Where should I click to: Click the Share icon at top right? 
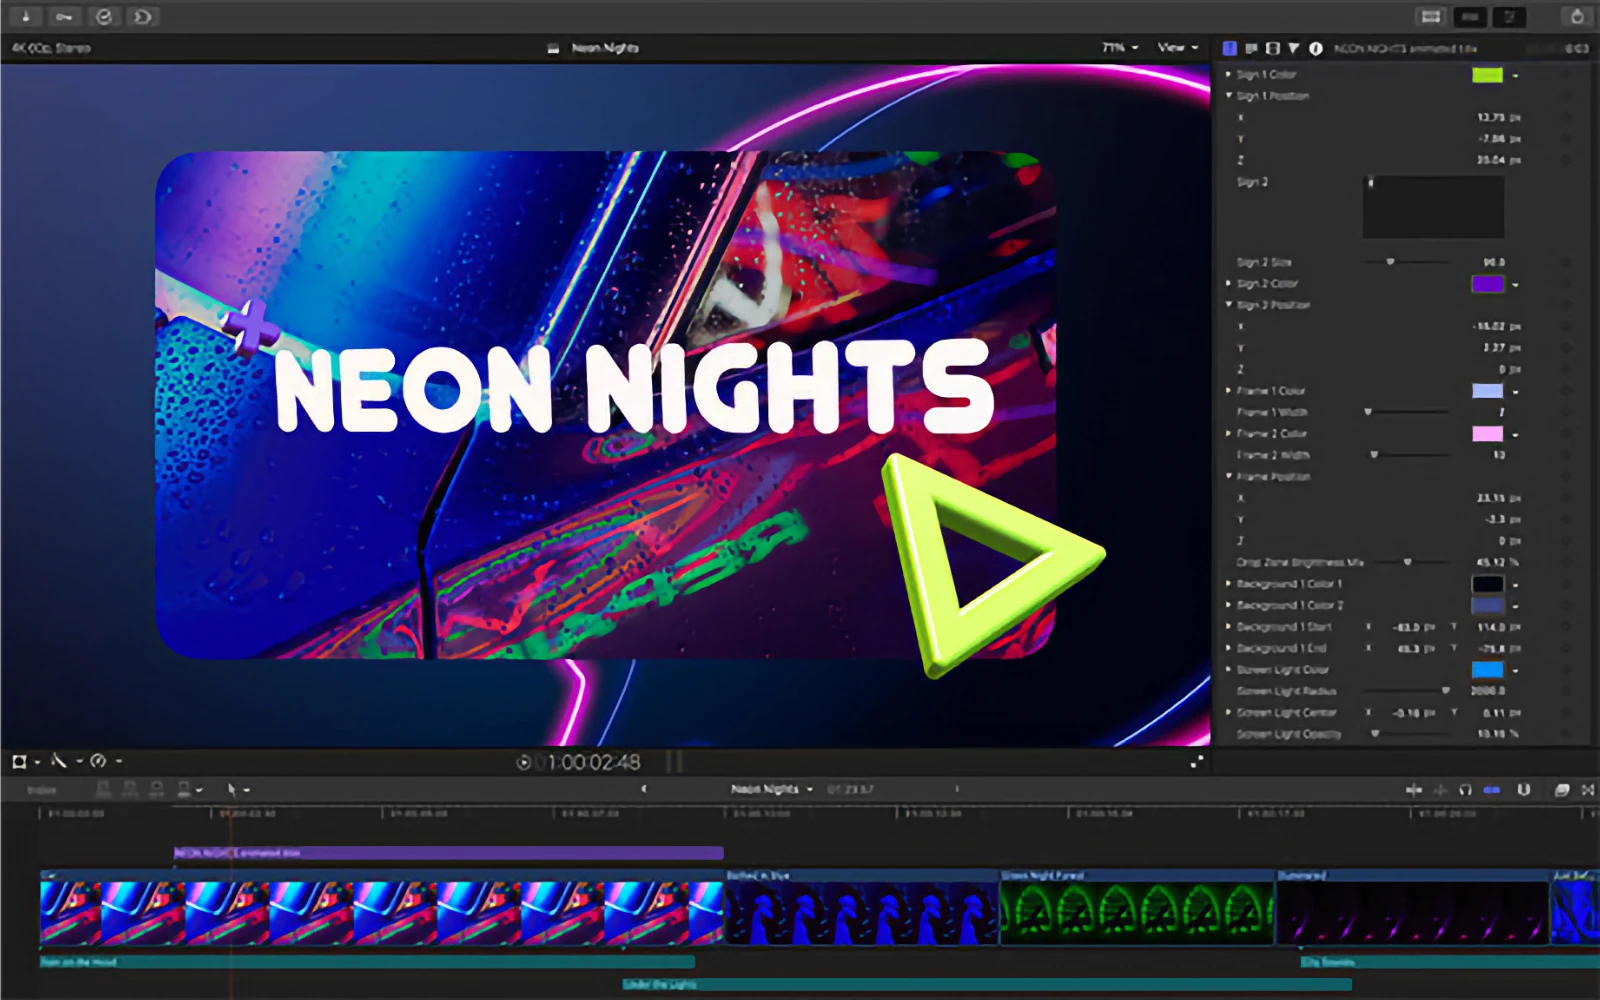(x=1576, y=16)
